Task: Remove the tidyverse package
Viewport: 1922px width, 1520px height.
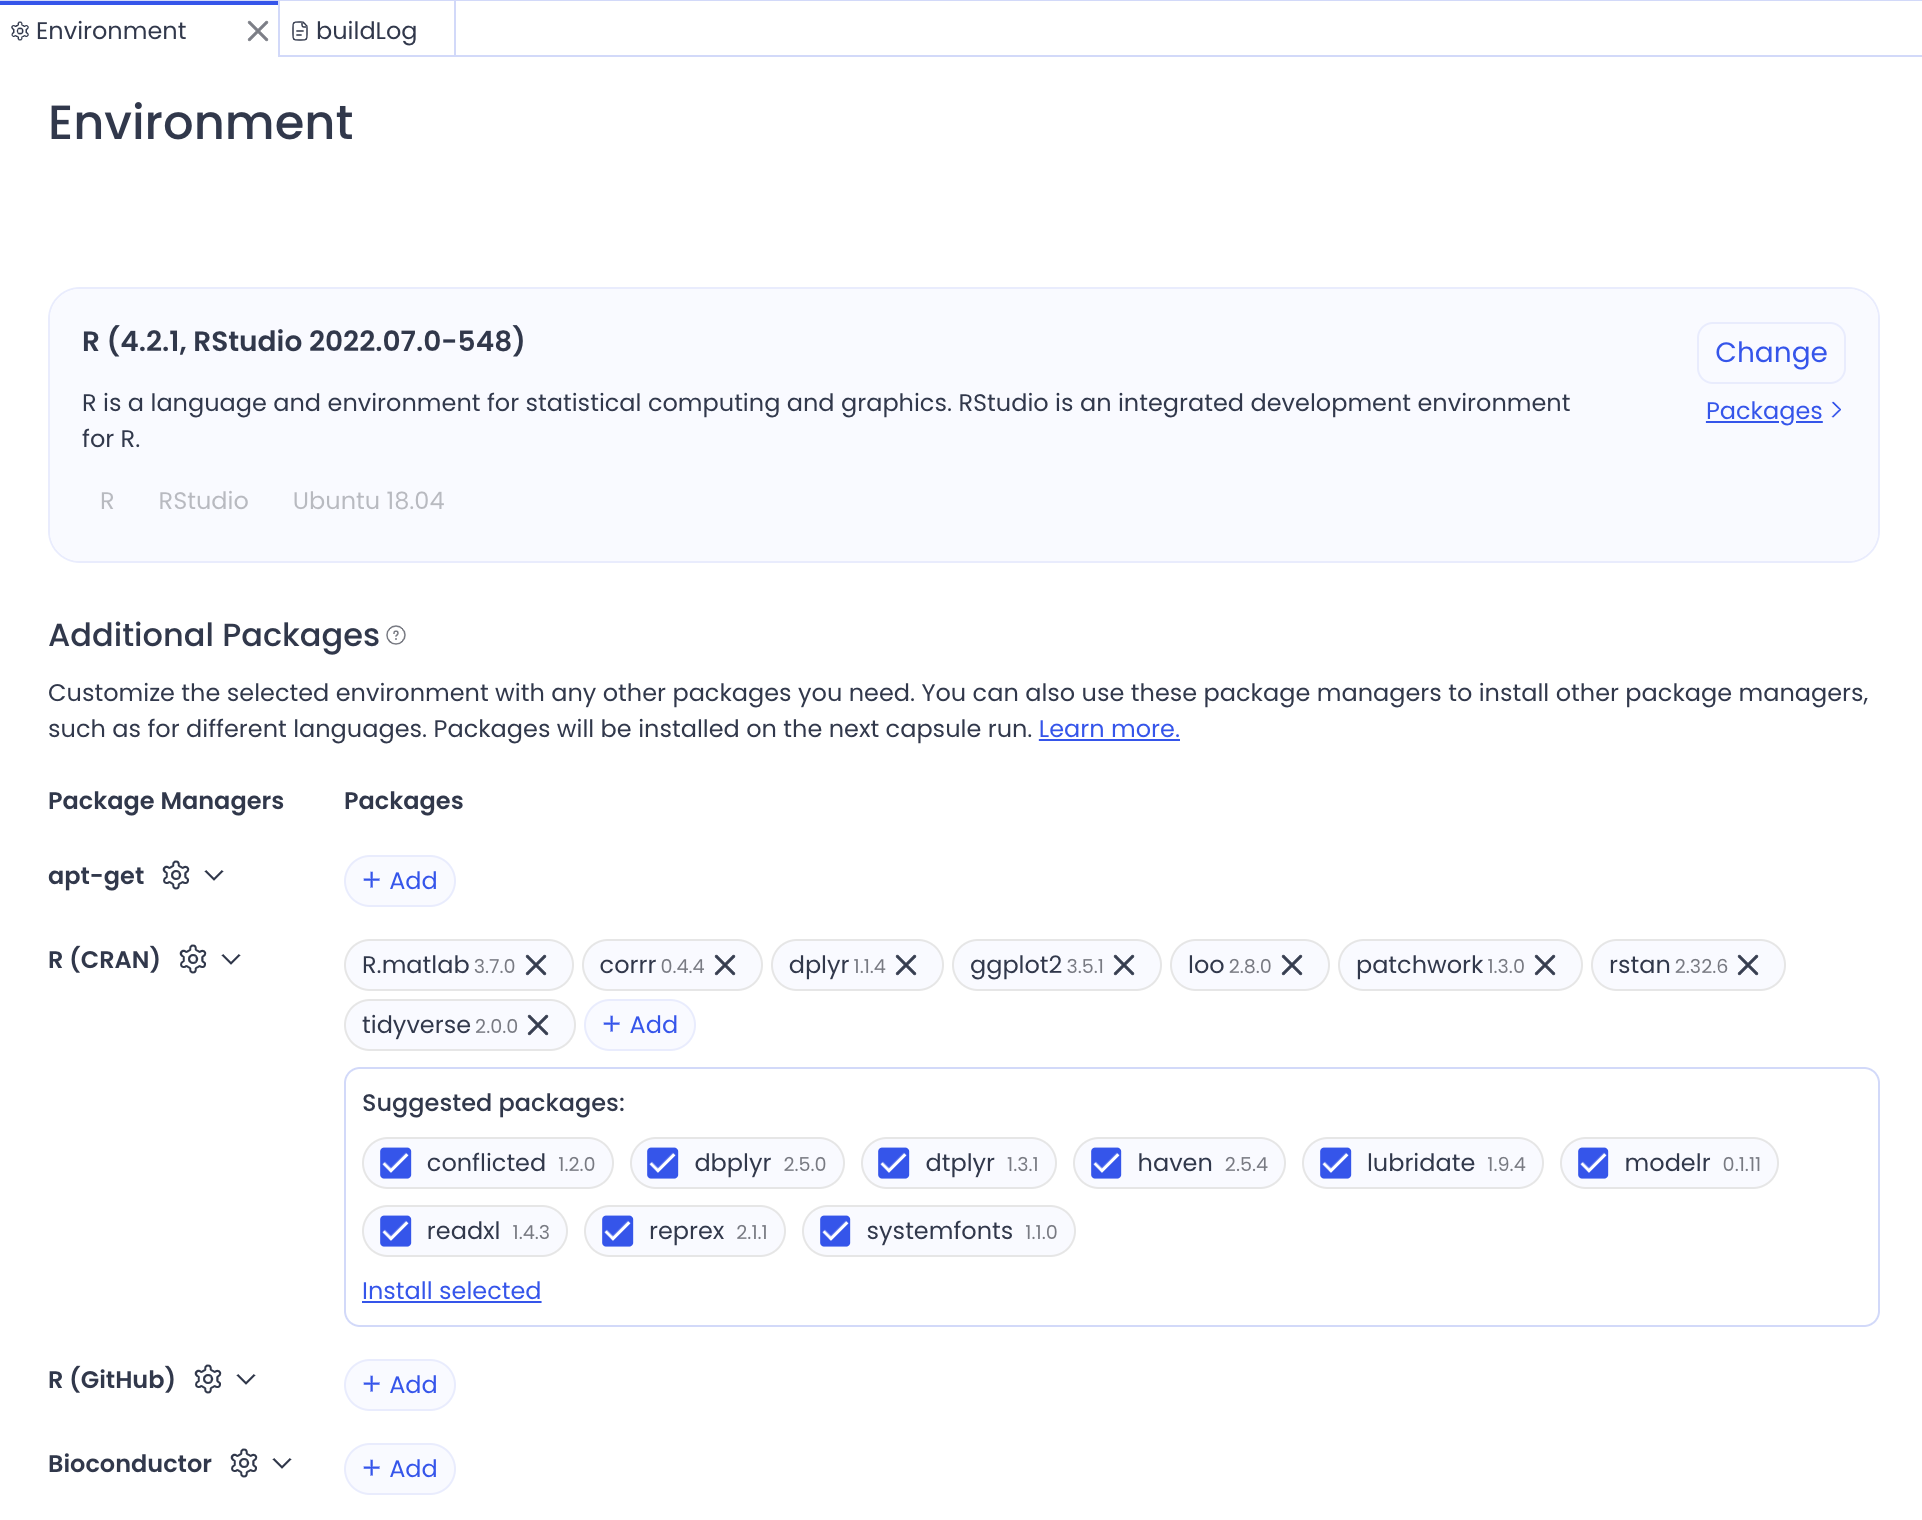Action: [x=539, y=1025]
